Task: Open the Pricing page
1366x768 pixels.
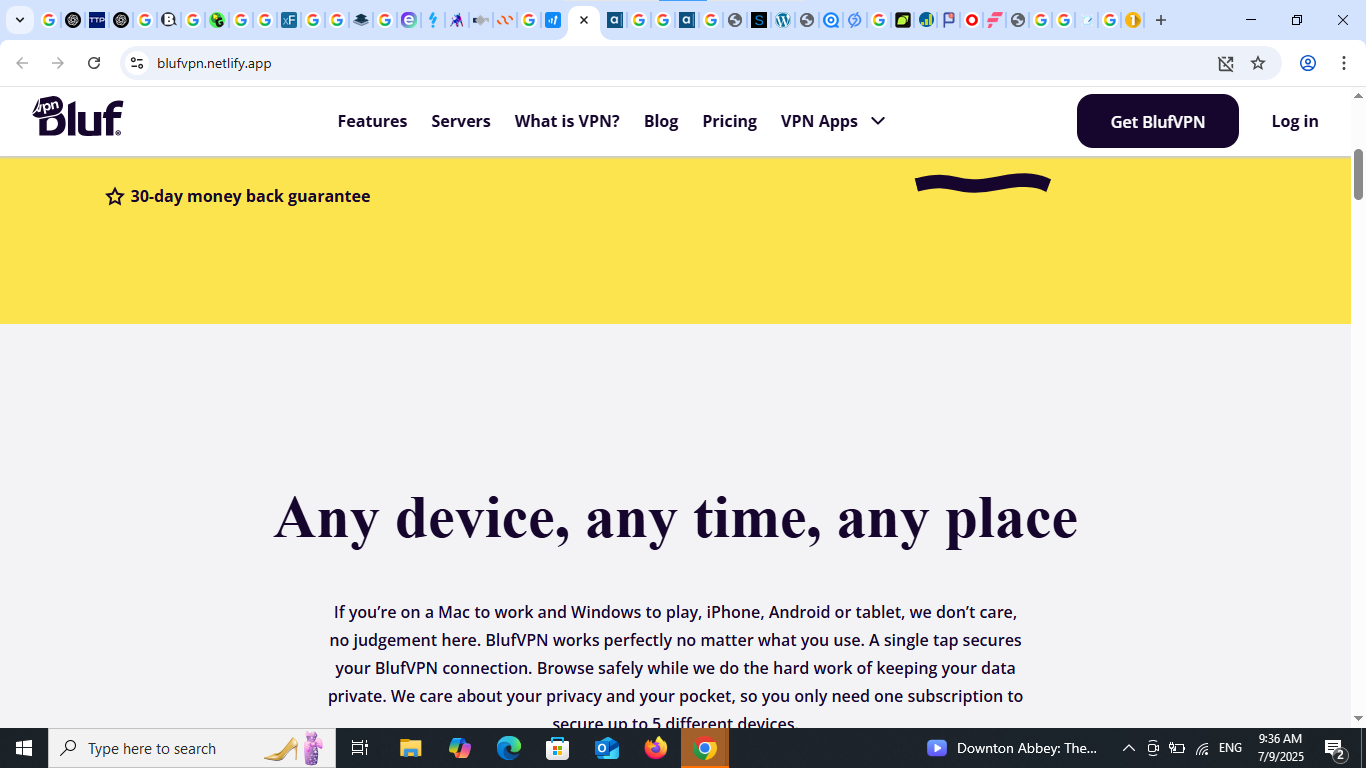Action: tap(729, 121)
